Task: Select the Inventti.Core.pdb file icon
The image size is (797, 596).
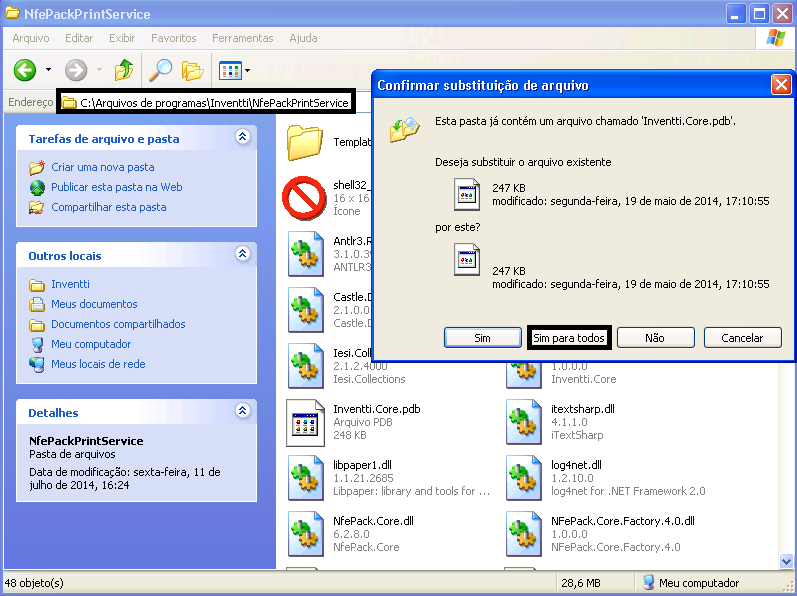Action: pyautogui.click(x=303, y=422)
